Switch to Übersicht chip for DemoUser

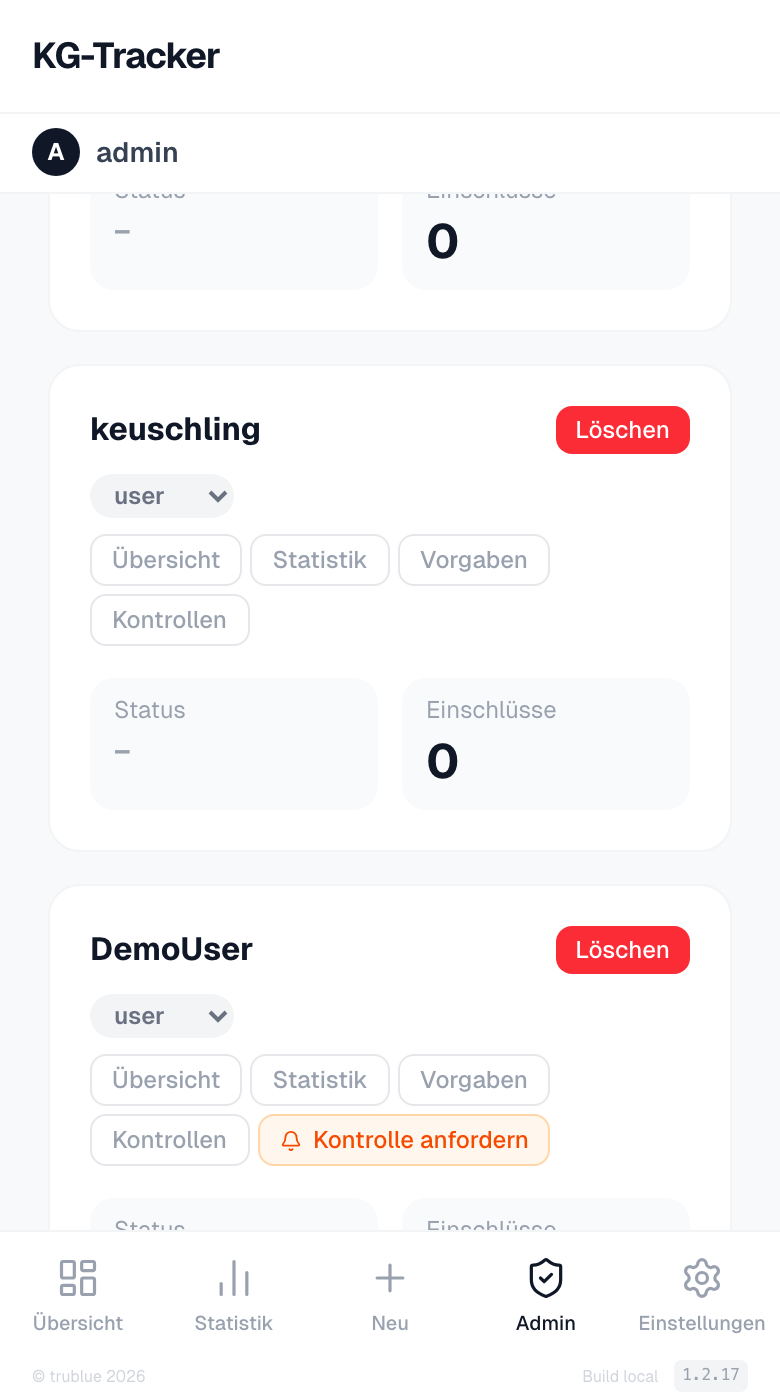(x=165, y=1080)
